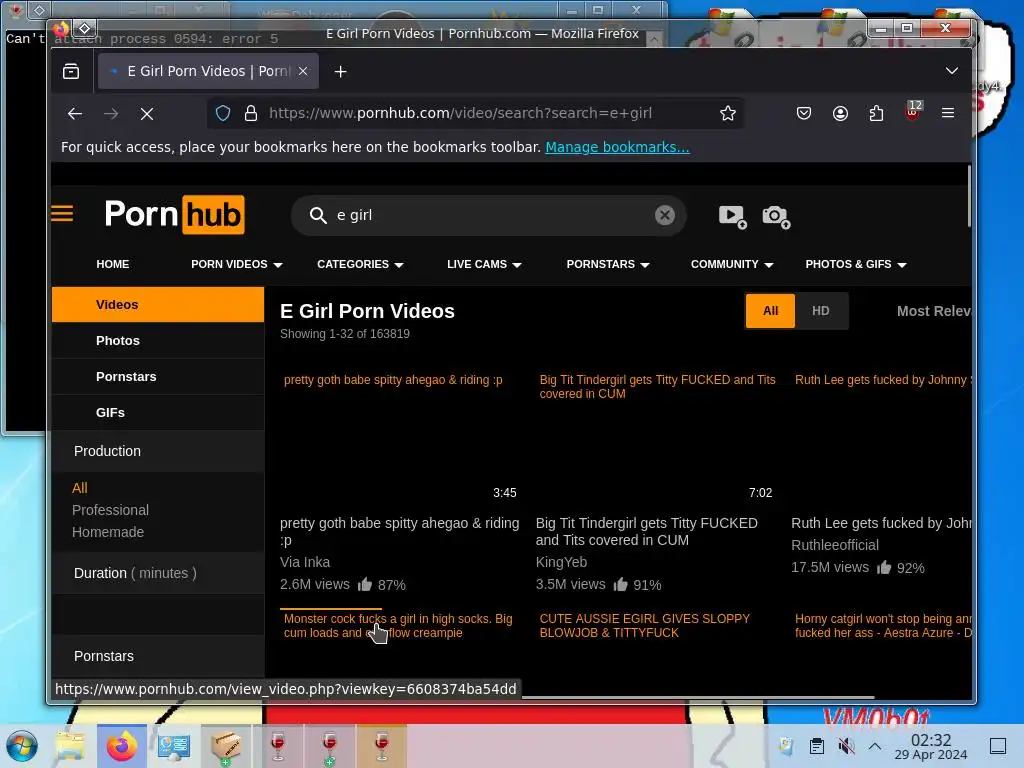Bookmark this page with the star icon
Screen dimensions: 1024x768
(728, 113)
